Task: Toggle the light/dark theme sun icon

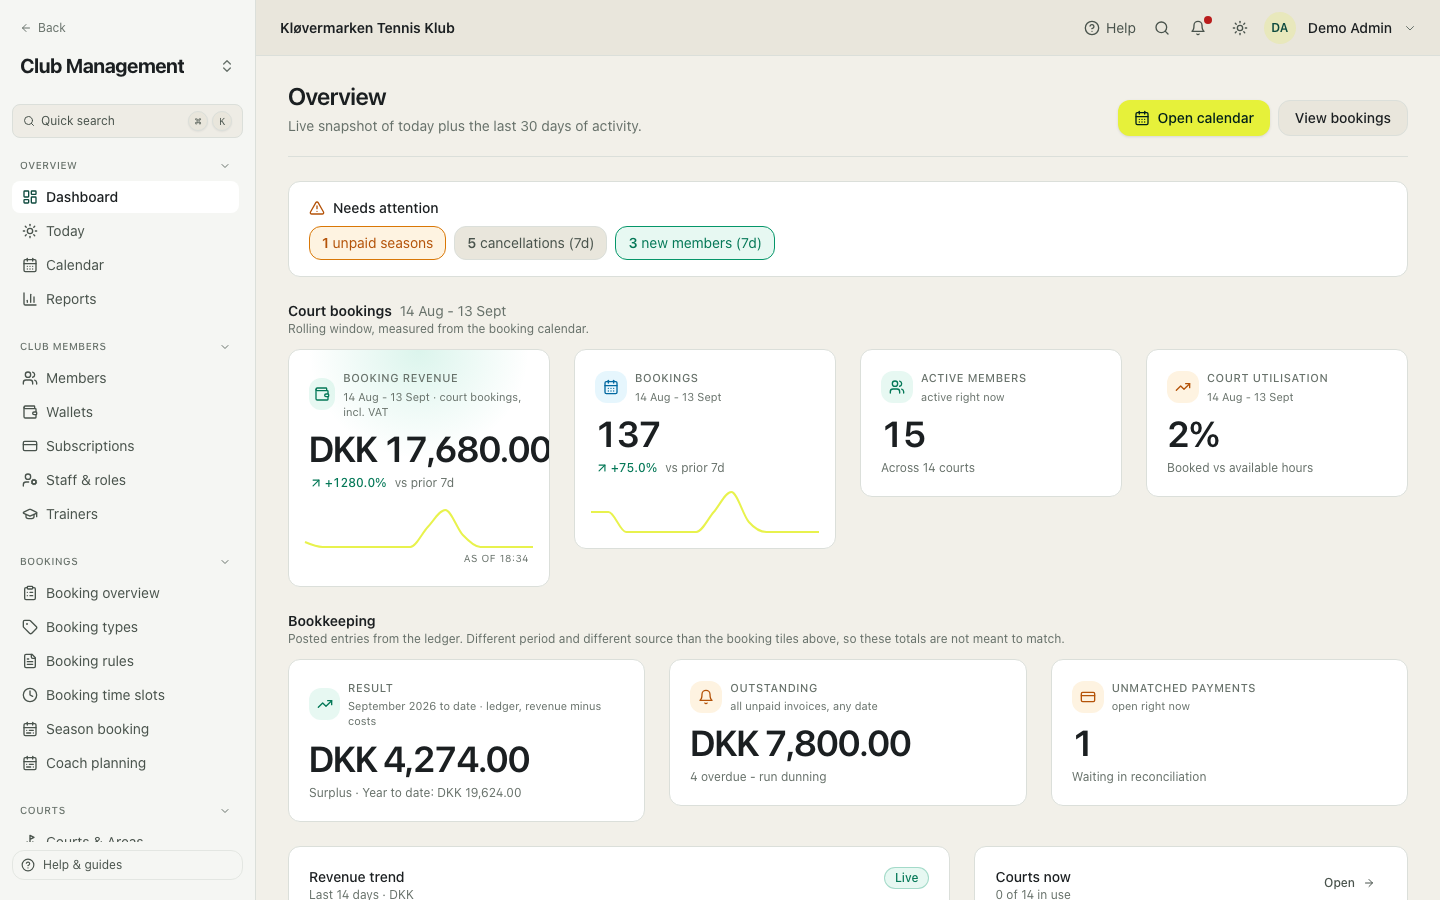Action: tap(1240, 28)
